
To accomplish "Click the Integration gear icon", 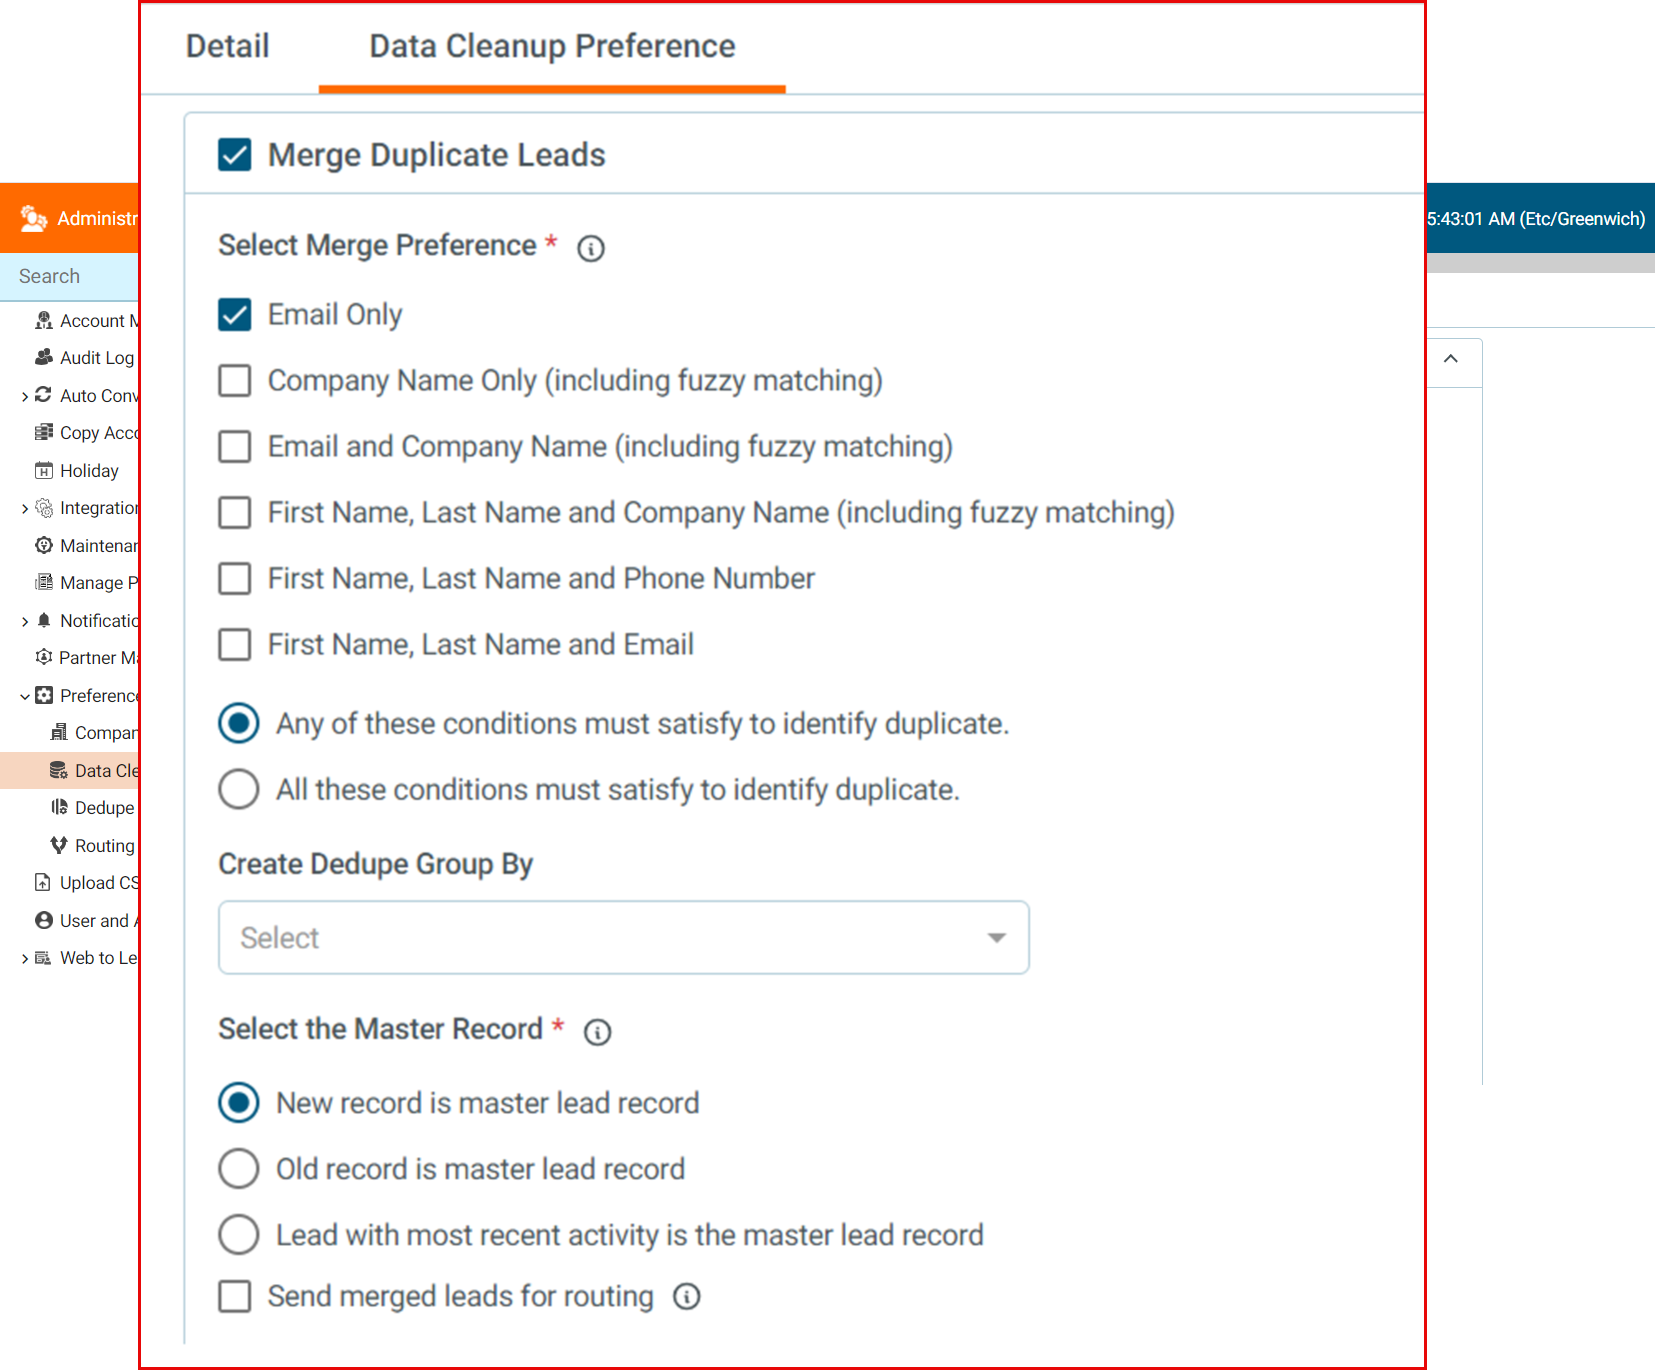I will [x=44, y=508].
